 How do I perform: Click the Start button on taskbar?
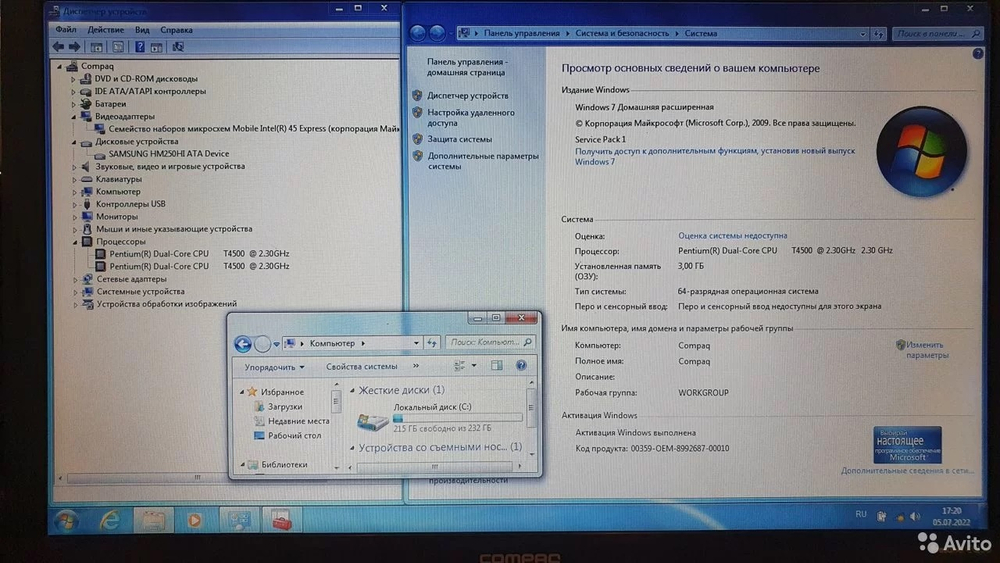(66, 521)
